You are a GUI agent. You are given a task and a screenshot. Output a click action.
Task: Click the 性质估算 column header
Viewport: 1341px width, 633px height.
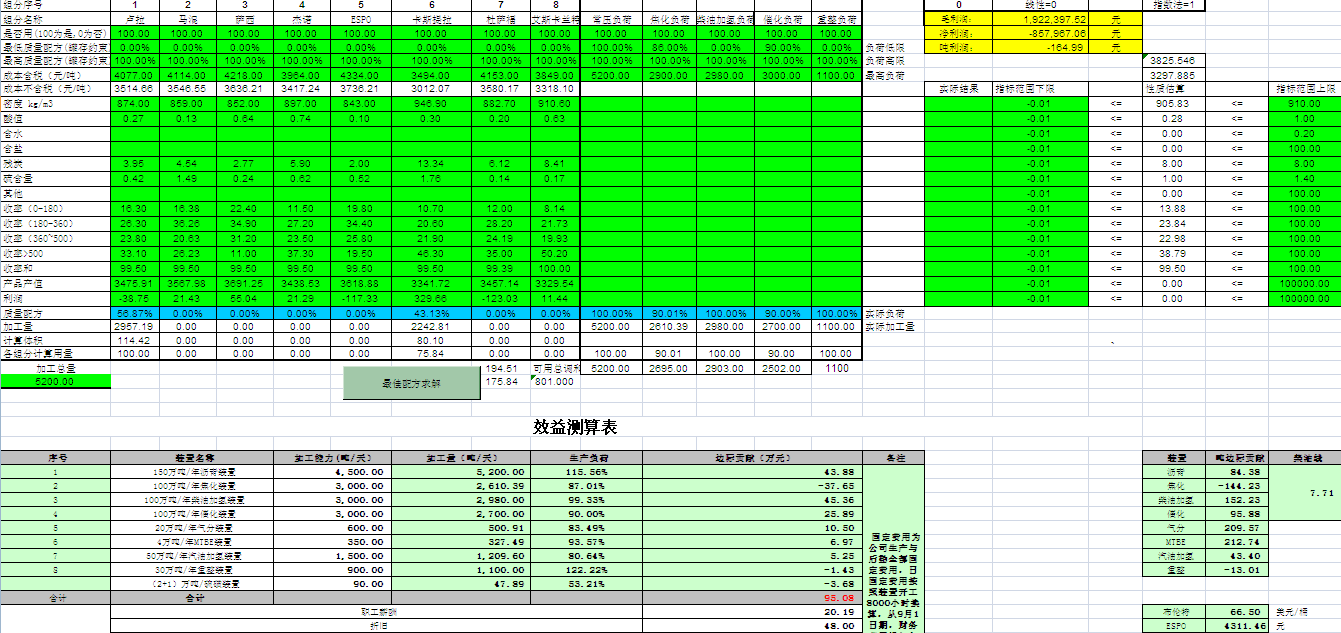point(1172,89)
